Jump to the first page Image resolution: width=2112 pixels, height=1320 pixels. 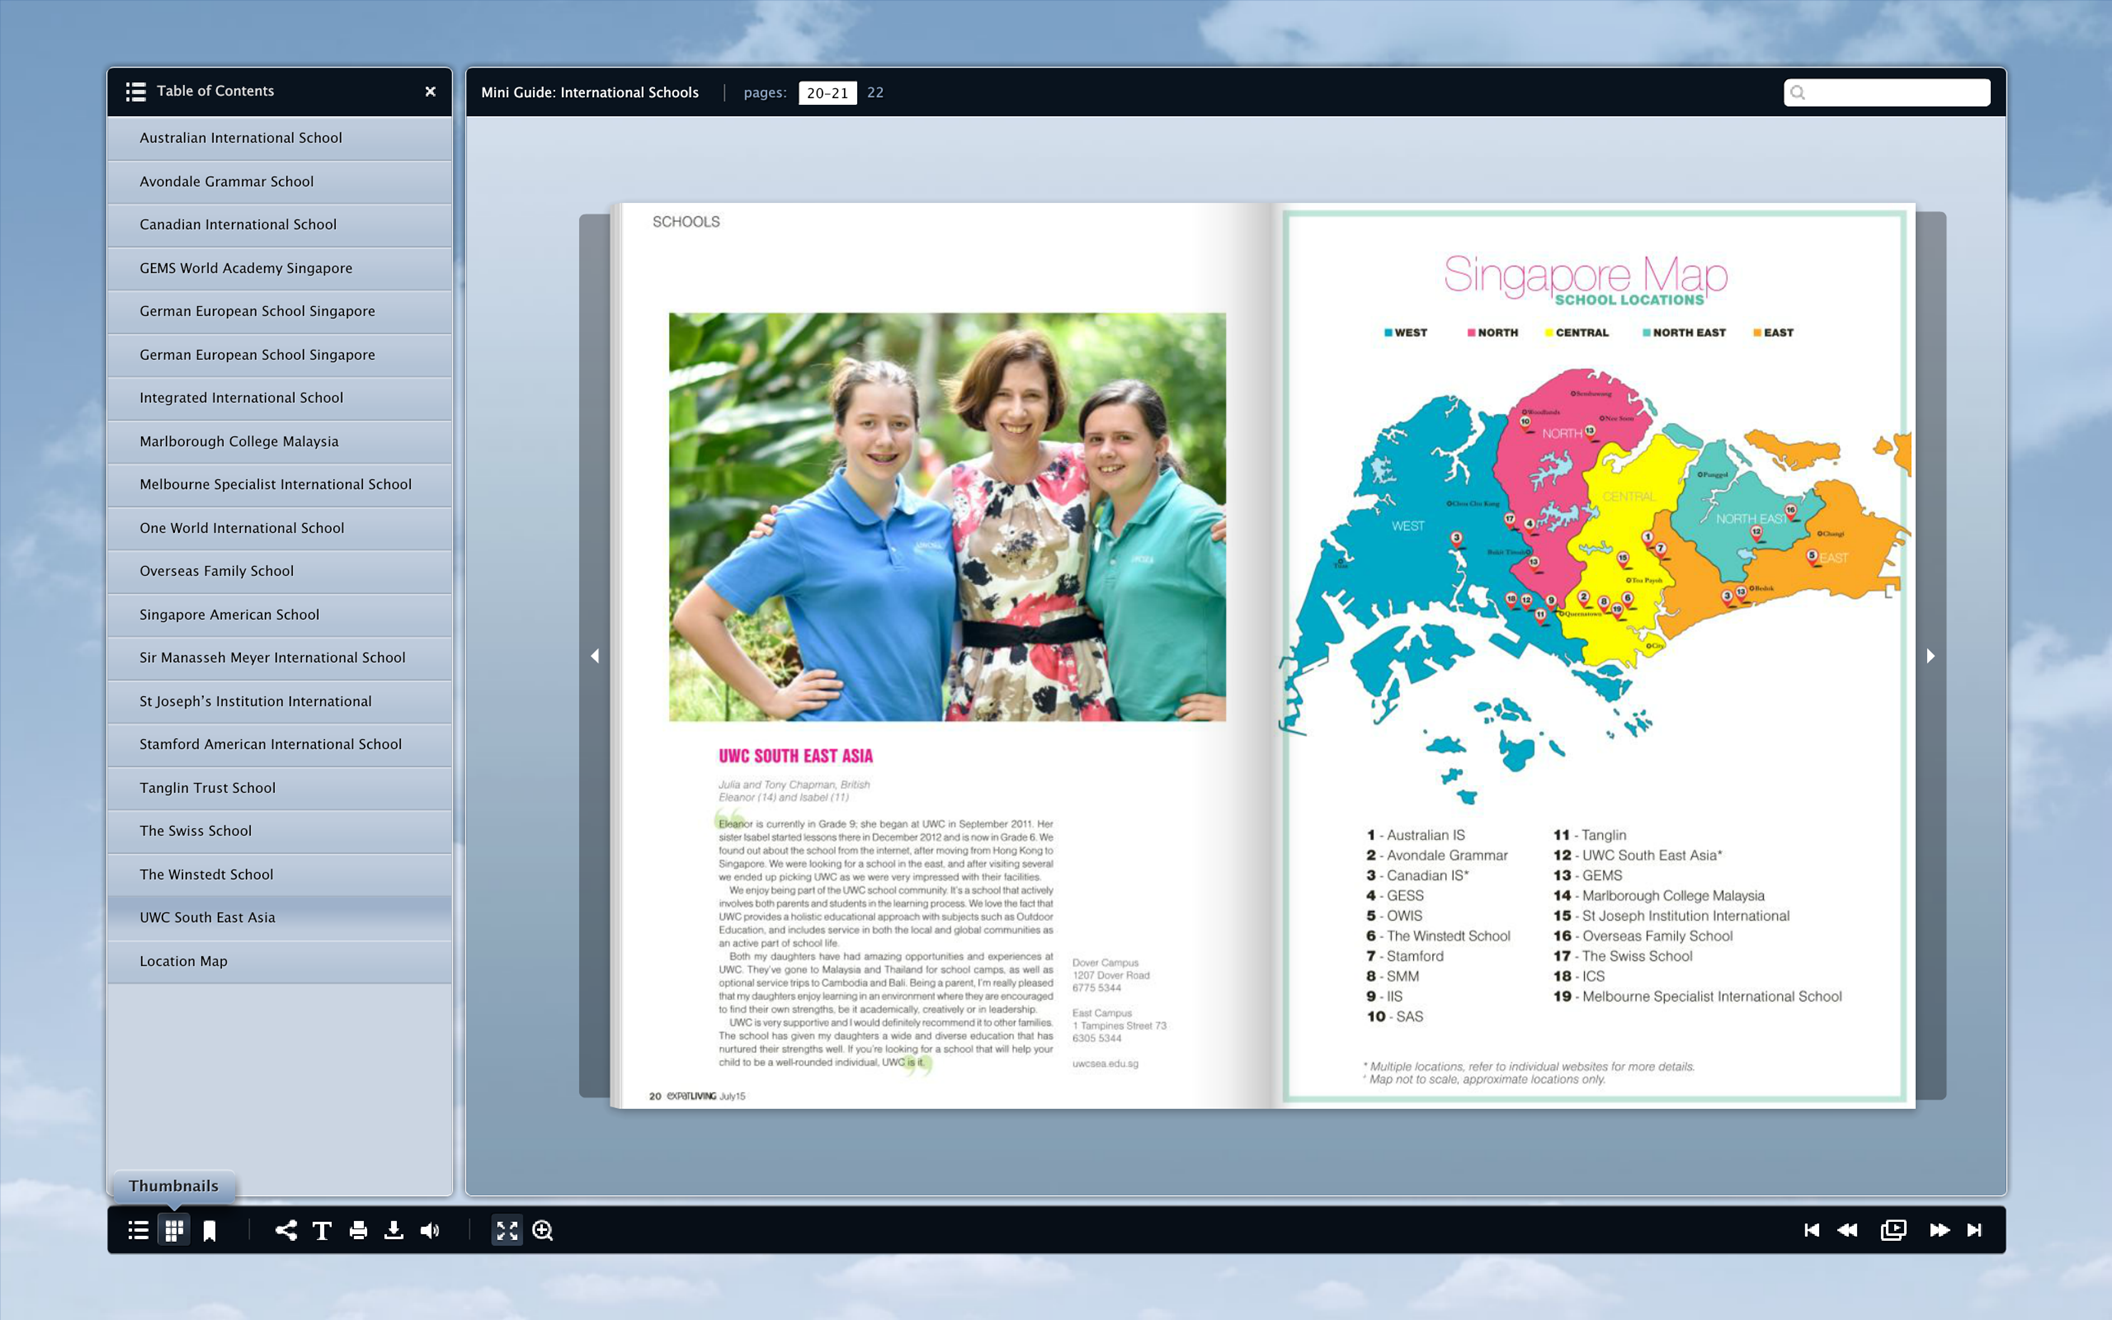click(1811, 1230)
